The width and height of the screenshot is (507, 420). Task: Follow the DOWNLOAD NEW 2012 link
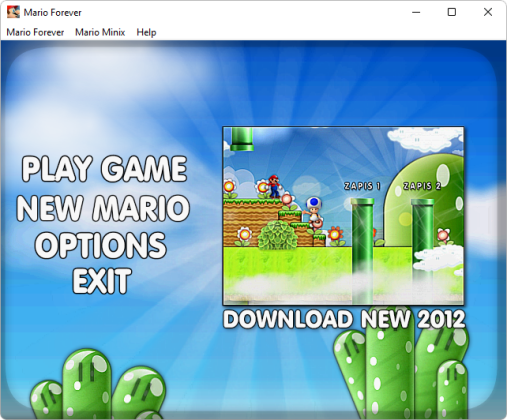[344, 319]
